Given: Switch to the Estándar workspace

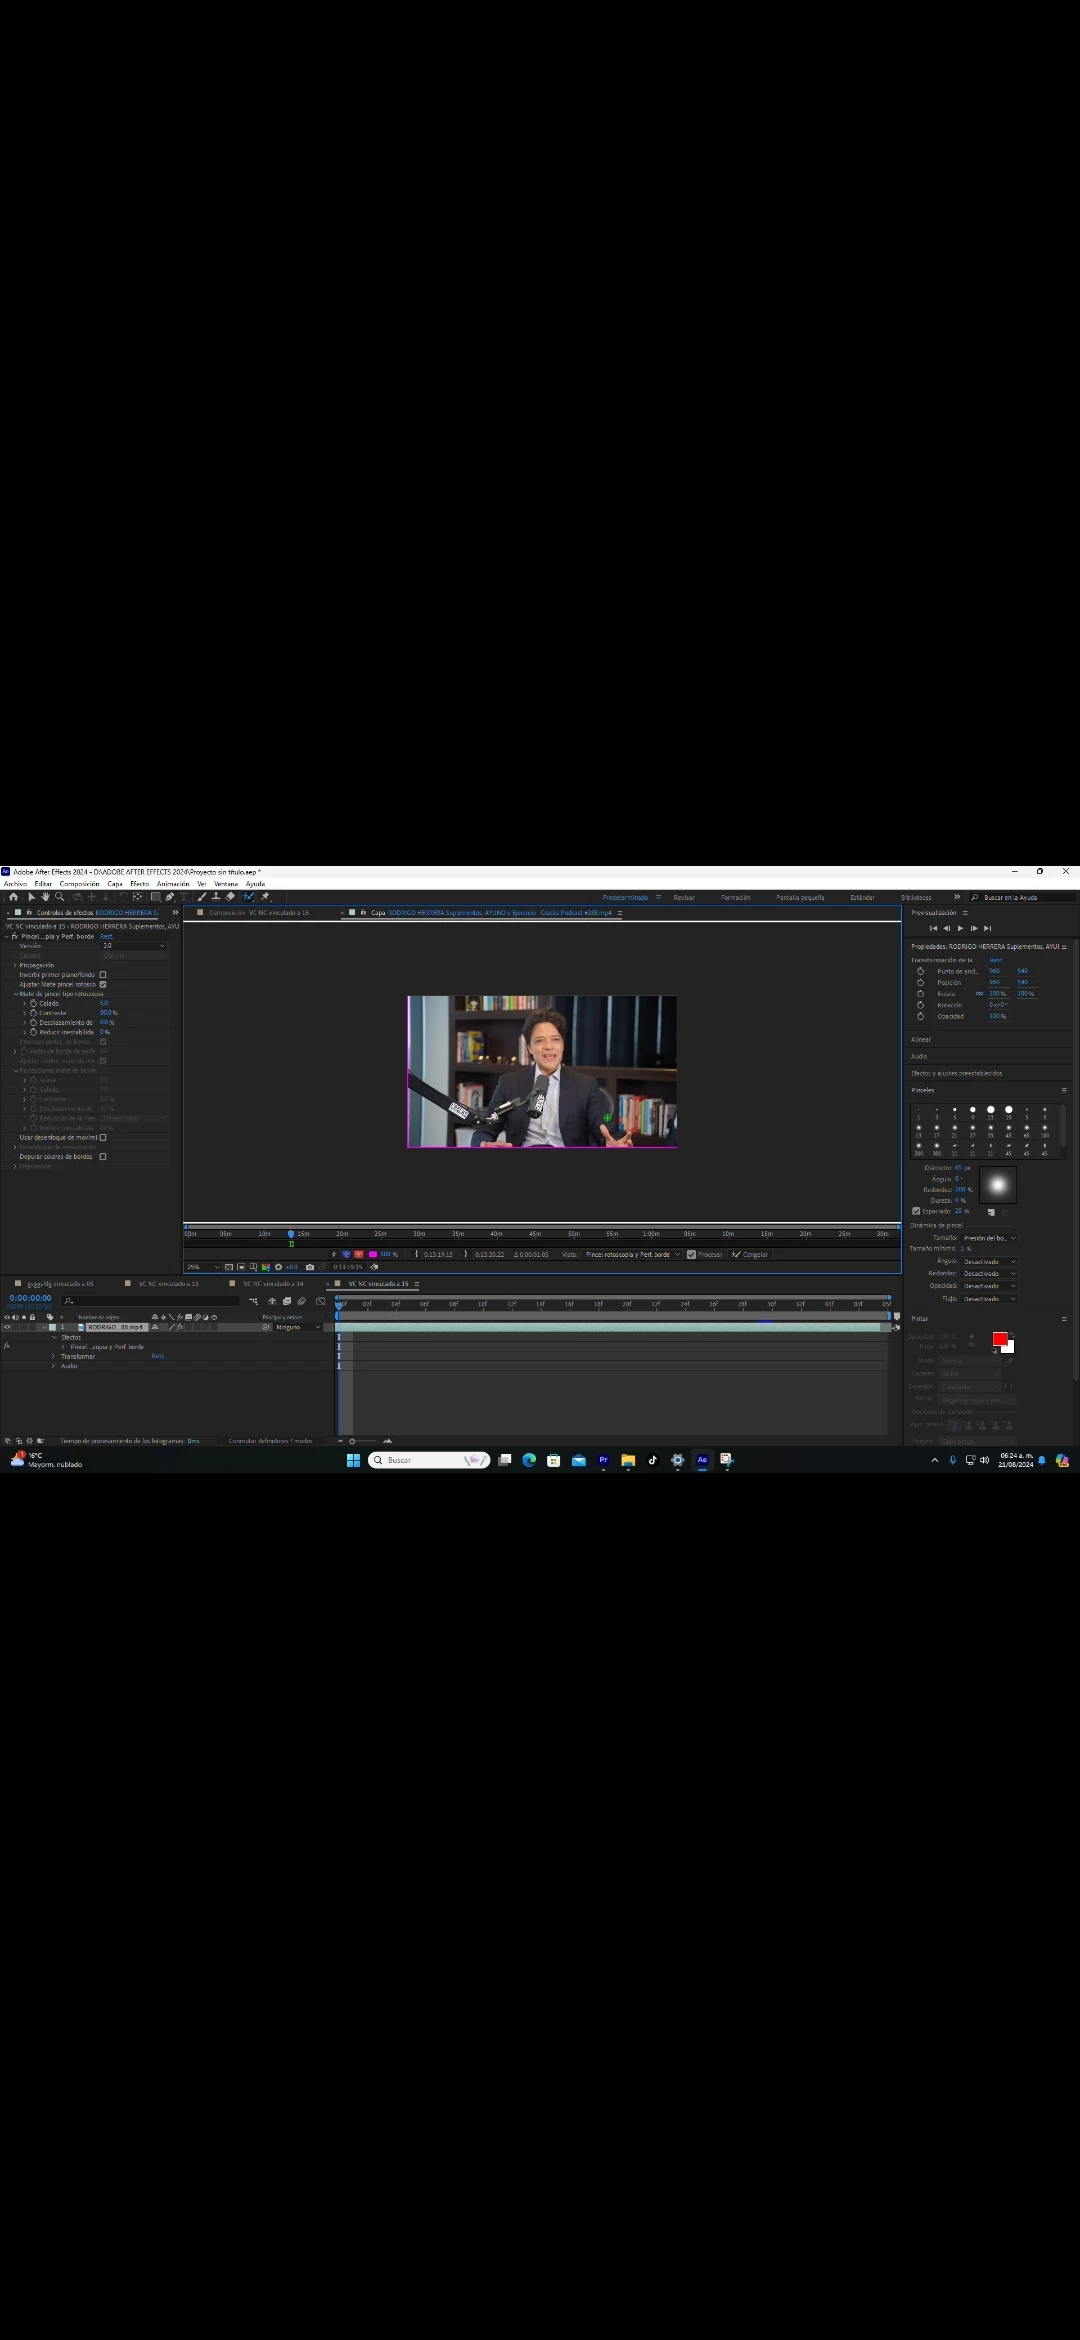Looking at the screenshot, I should [x=862, y=898].
